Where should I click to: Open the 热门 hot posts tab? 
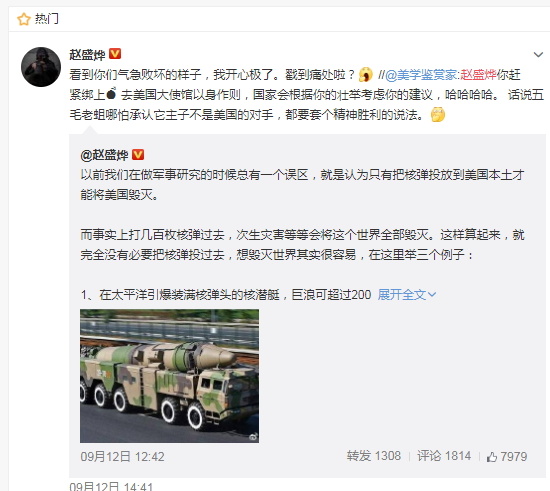(x=47, y=19)
